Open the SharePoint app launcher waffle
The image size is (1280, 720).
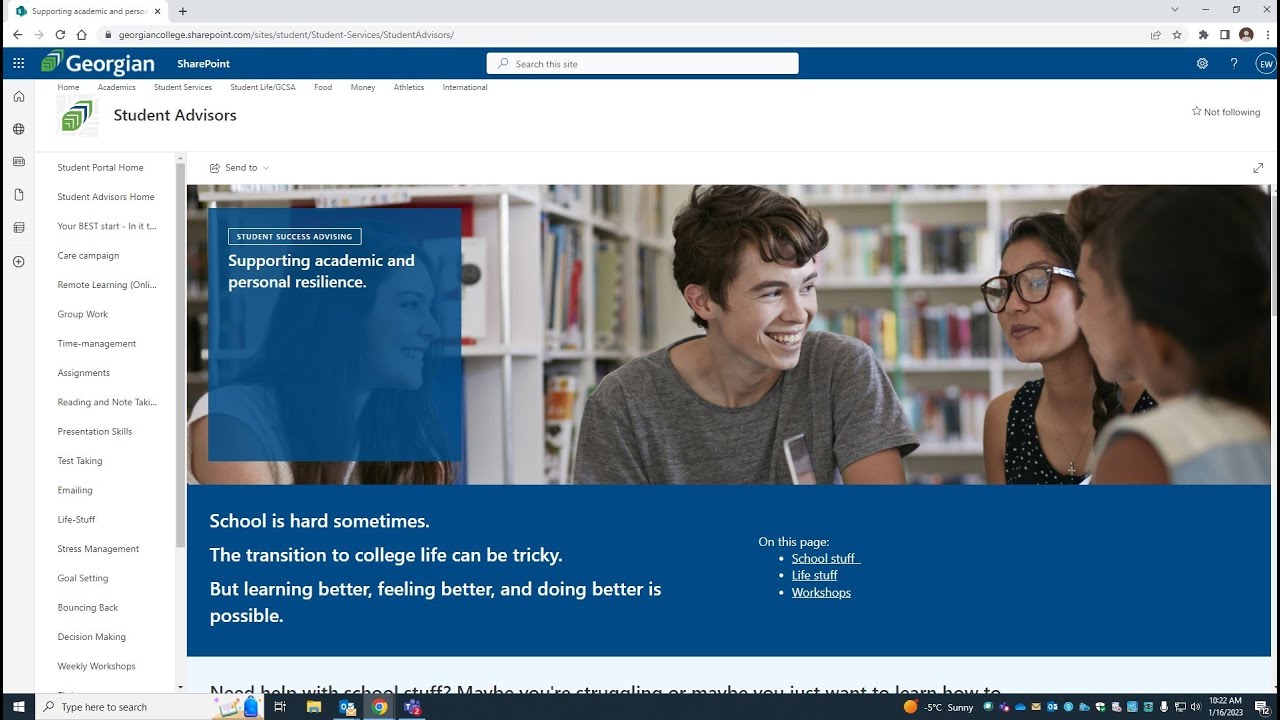[x=18, y=63]
